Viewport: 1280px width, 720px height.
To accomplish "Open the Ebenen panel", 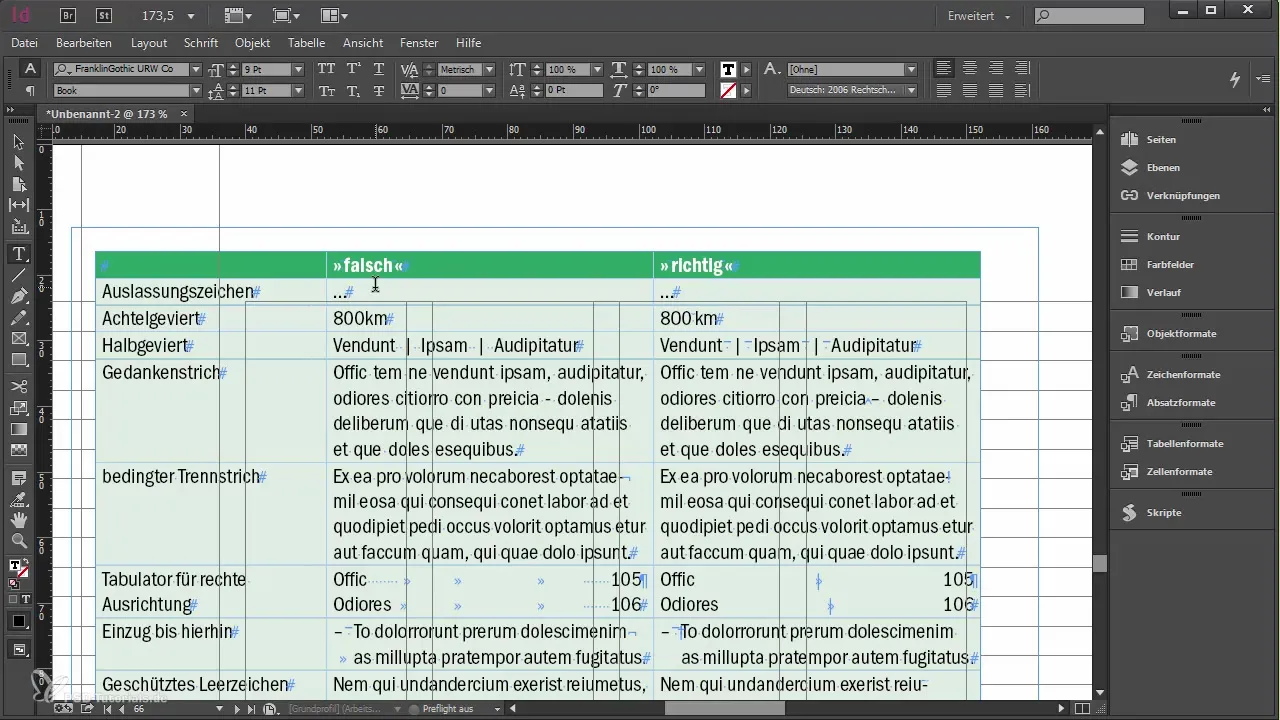I will pos(1163,168).
